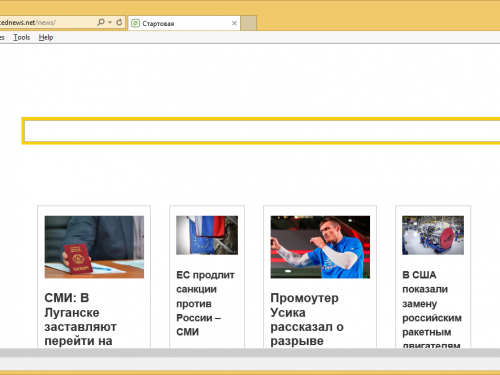Open a new blank tab
Screen dimensions: 500x375
click(x=248, y=23)
